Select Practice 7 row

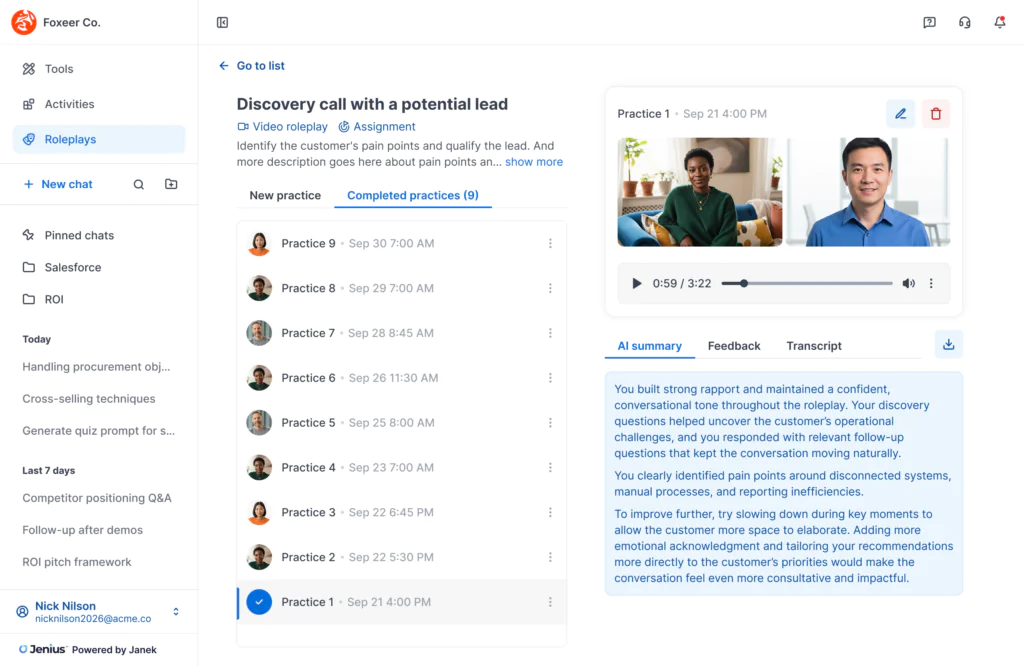click(402, 333)
